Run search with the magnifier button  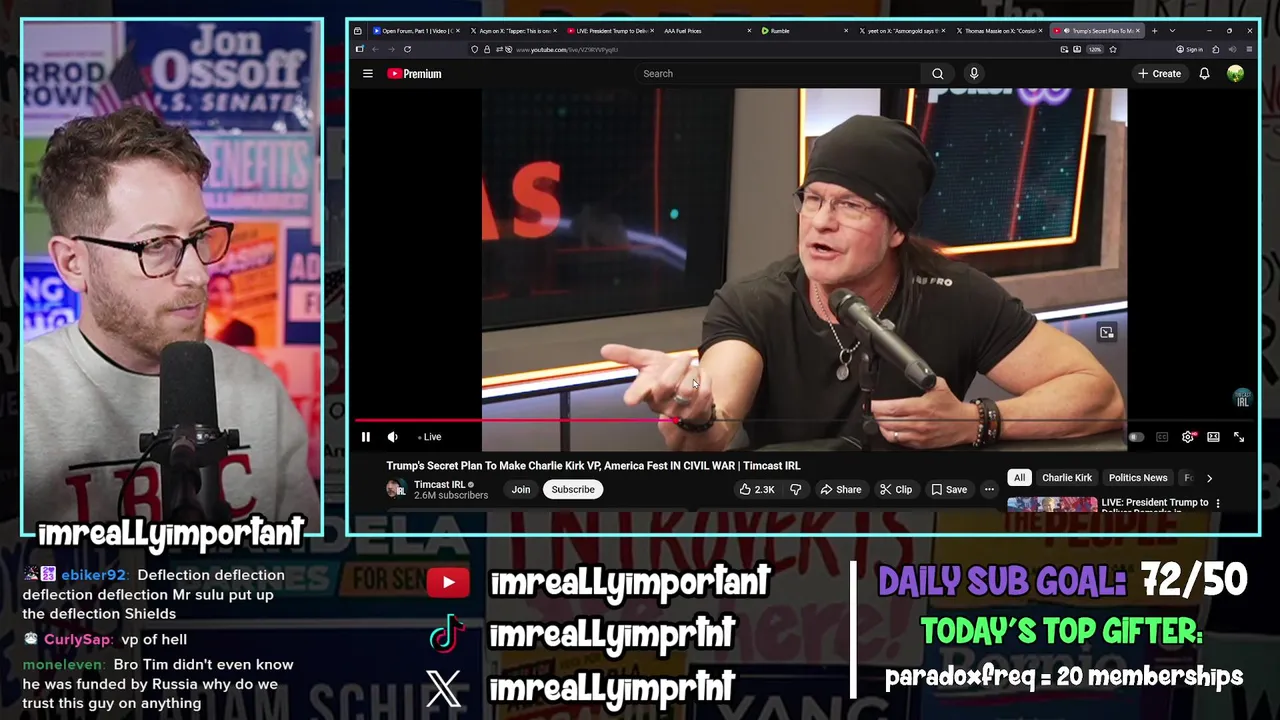(937, 73)
